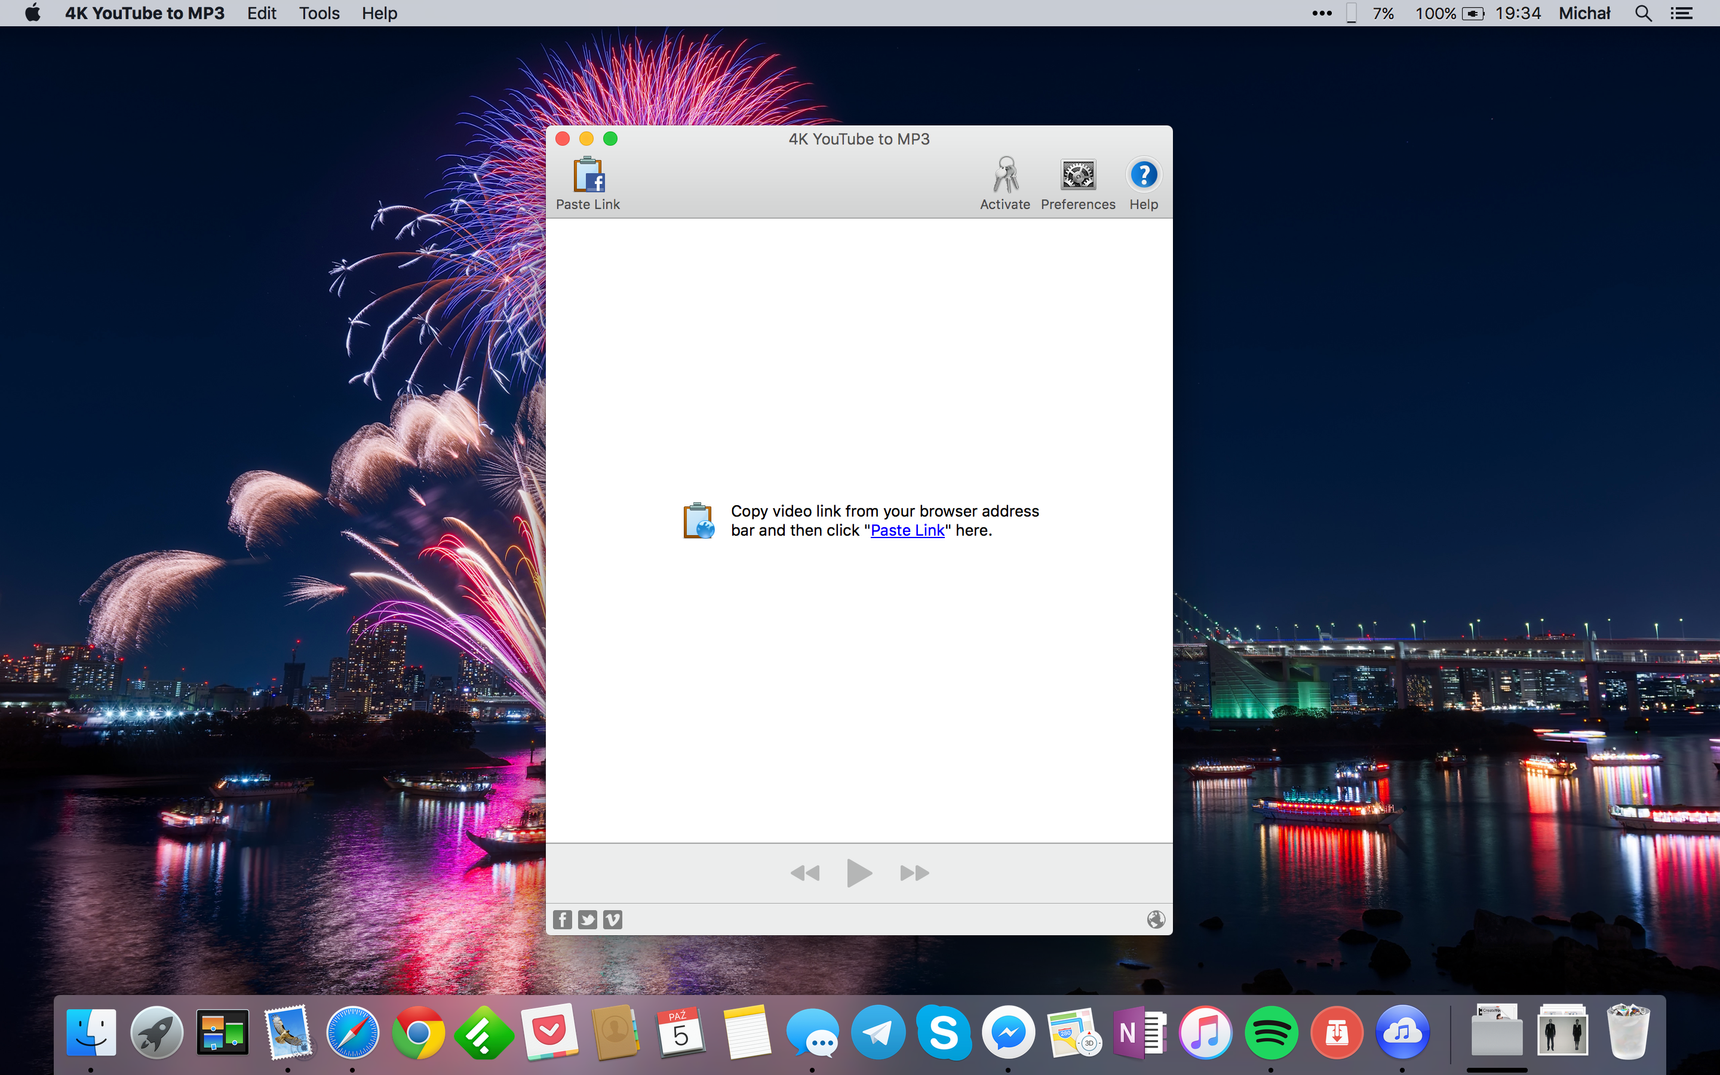The height and width of the screenshot is (1075, 1720).
Task: Open Feedly in the Dock
Action: [484, 1033]
